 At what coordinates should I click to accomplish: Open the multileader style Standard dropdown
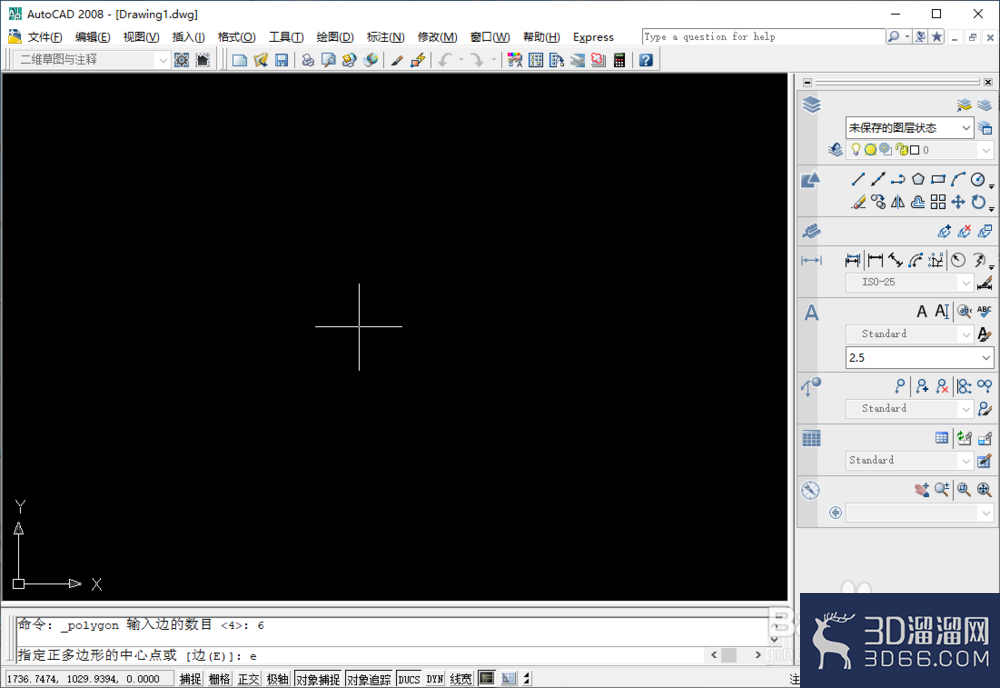(x=909, y=408)
